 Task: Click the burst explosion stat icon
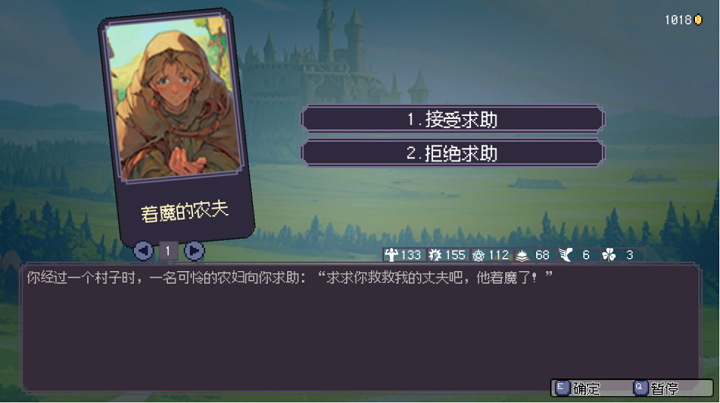click(434, 255)
